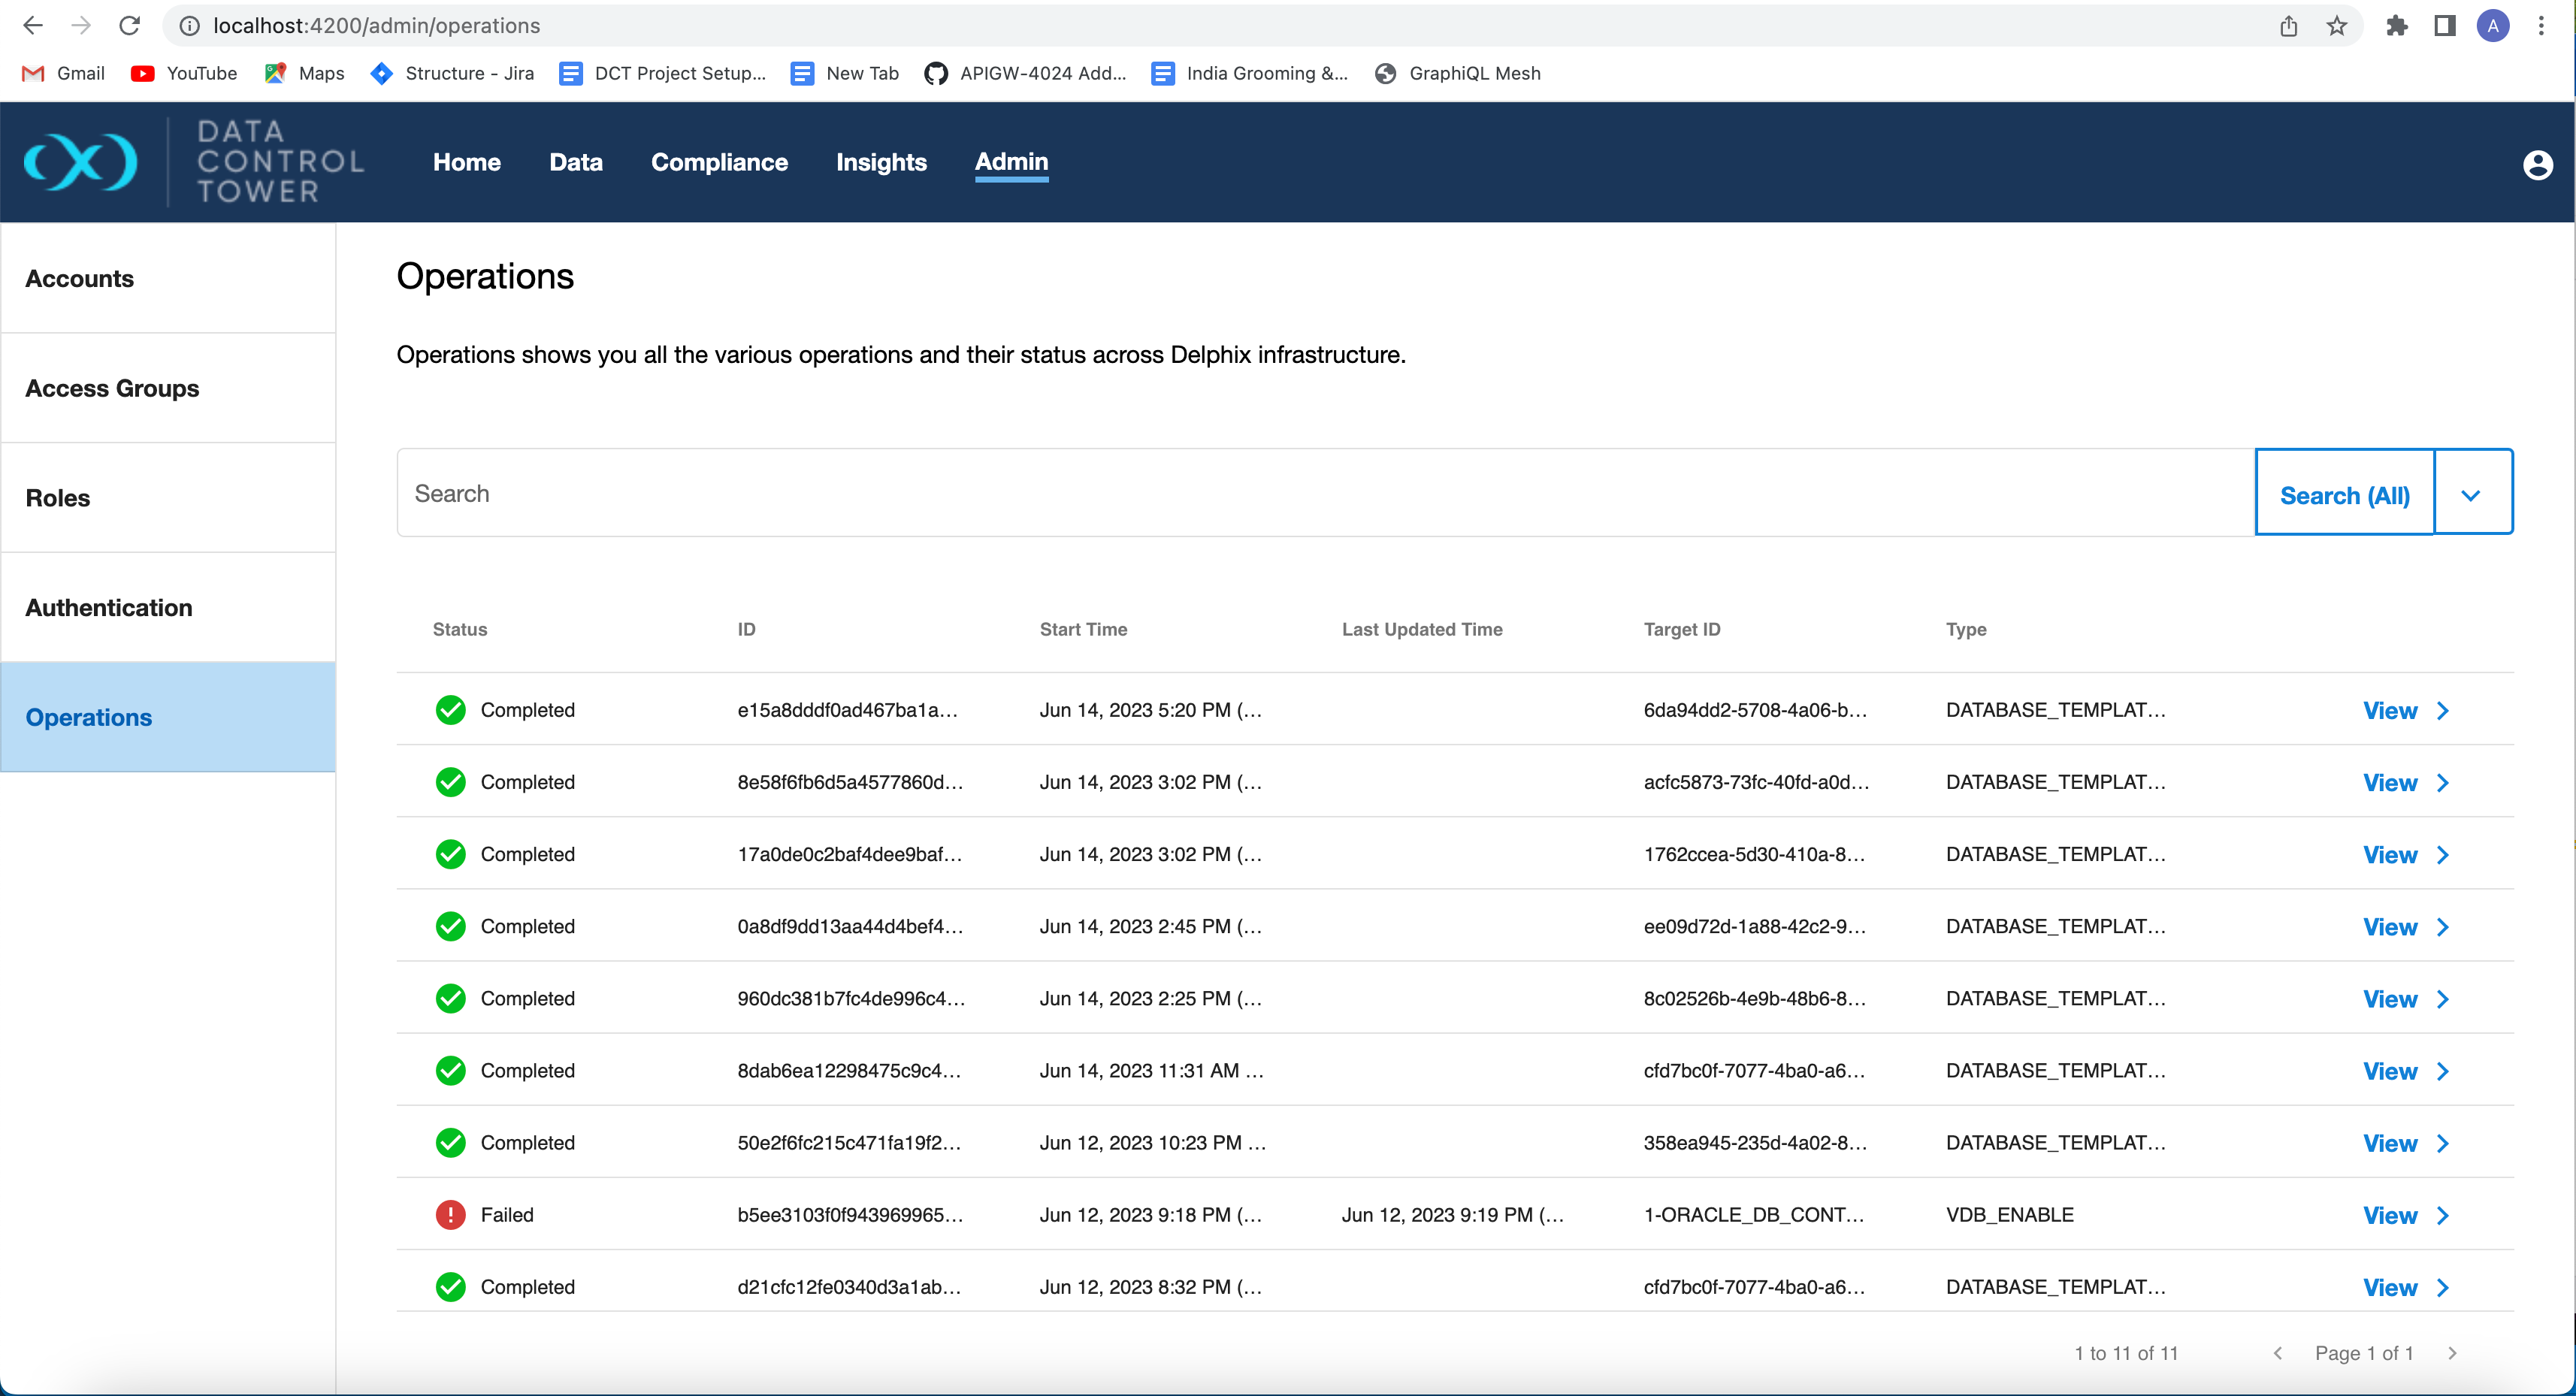This screenshot has width=2576, height=1396.
Task: Go to the next page chevron
Action: point(2451,1353)
